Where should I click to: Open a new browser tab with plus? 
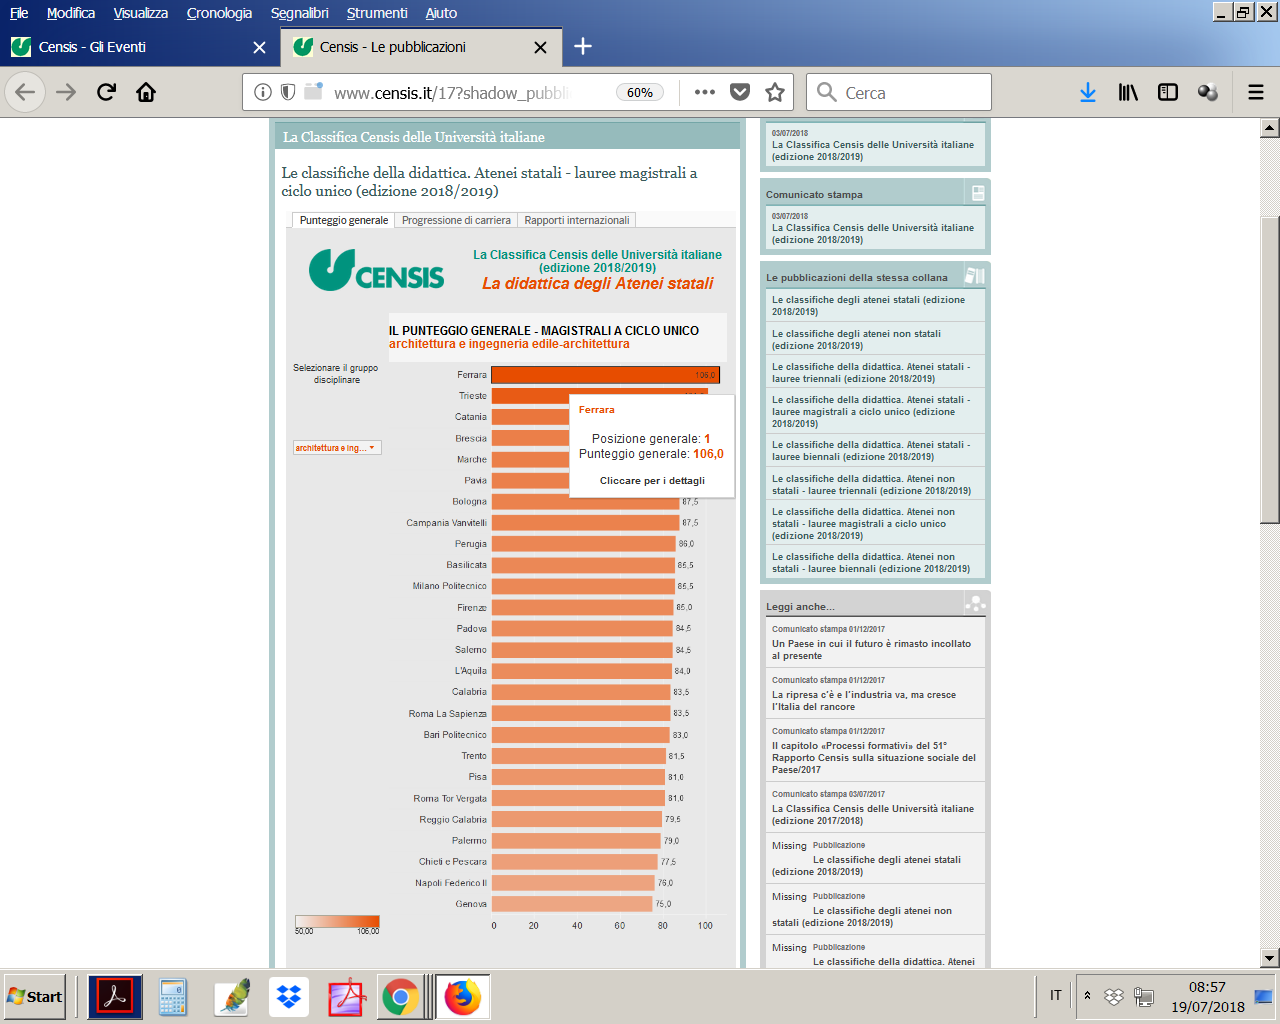coord(583,46)
